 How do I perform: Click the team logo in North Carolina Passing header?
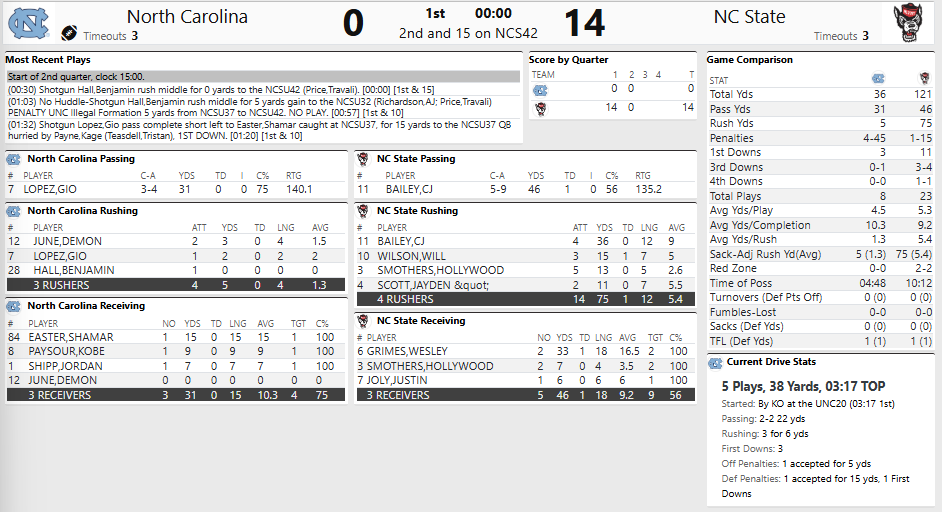click(x=14, y=159)
